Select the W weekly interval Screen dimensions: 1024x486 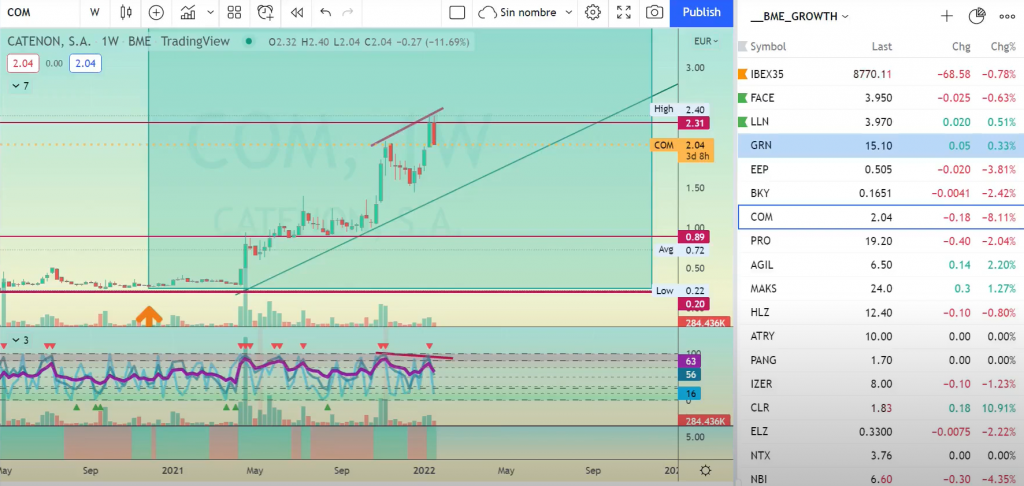pyautogui.click(x=94, y=12)
